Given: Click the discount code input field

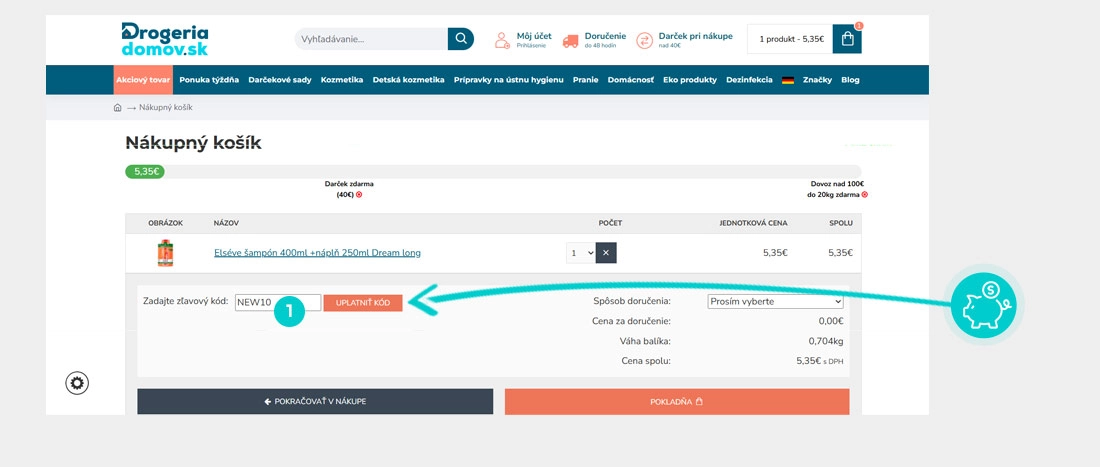Looking at the screenshot, I should 278,302.
